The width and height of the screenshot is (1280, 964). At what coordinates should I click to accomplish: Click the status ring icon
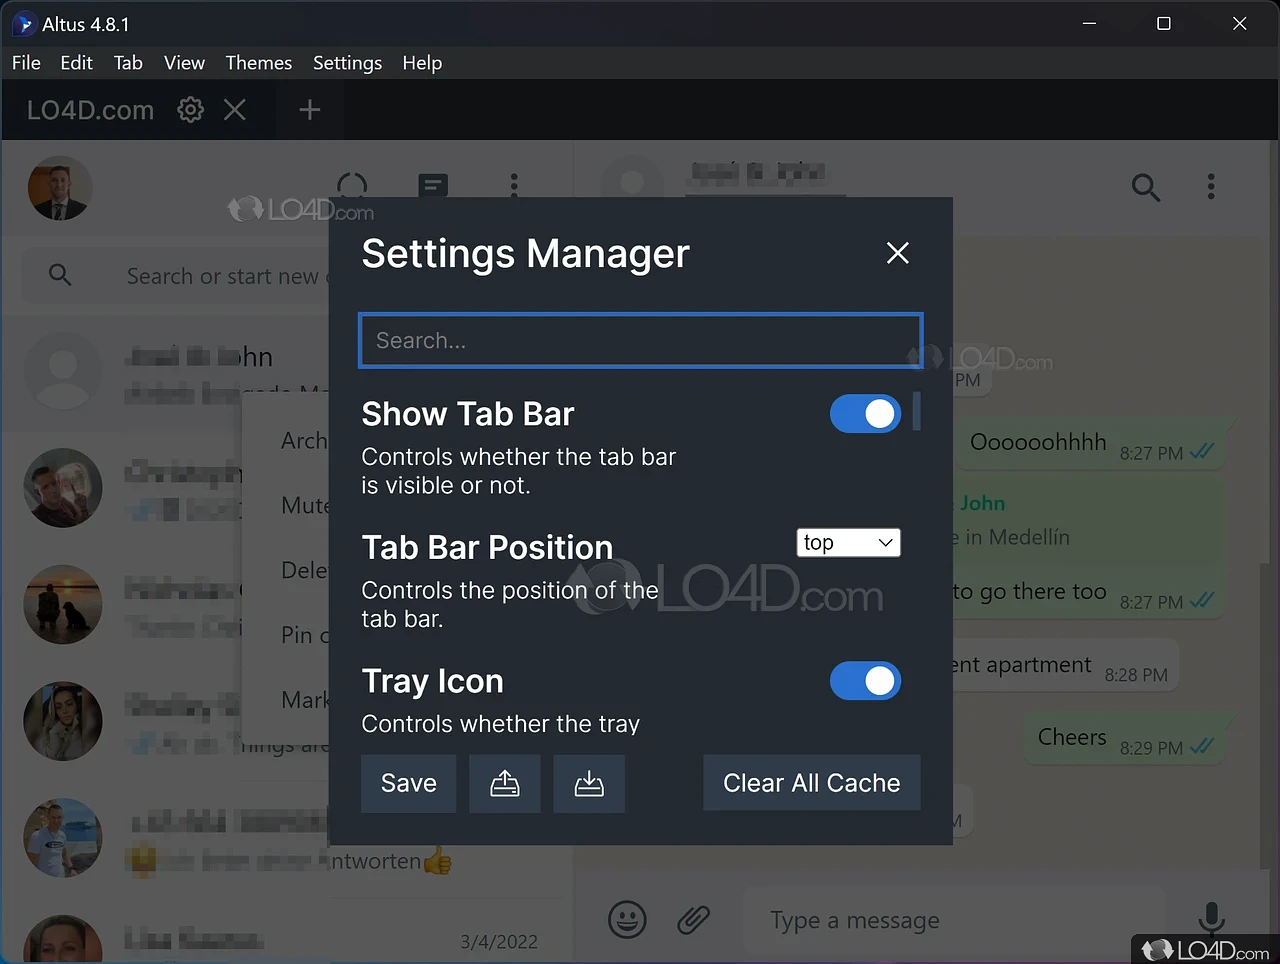pos(352,186)
